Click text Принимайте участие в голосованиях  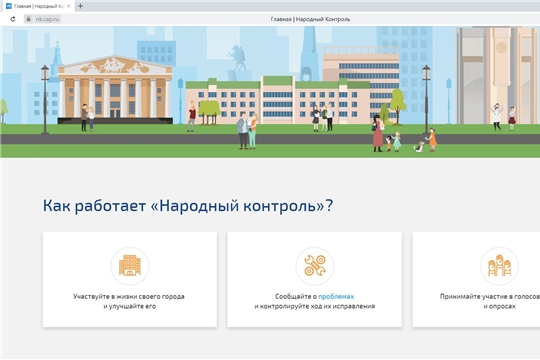click(x=490, y=296)
